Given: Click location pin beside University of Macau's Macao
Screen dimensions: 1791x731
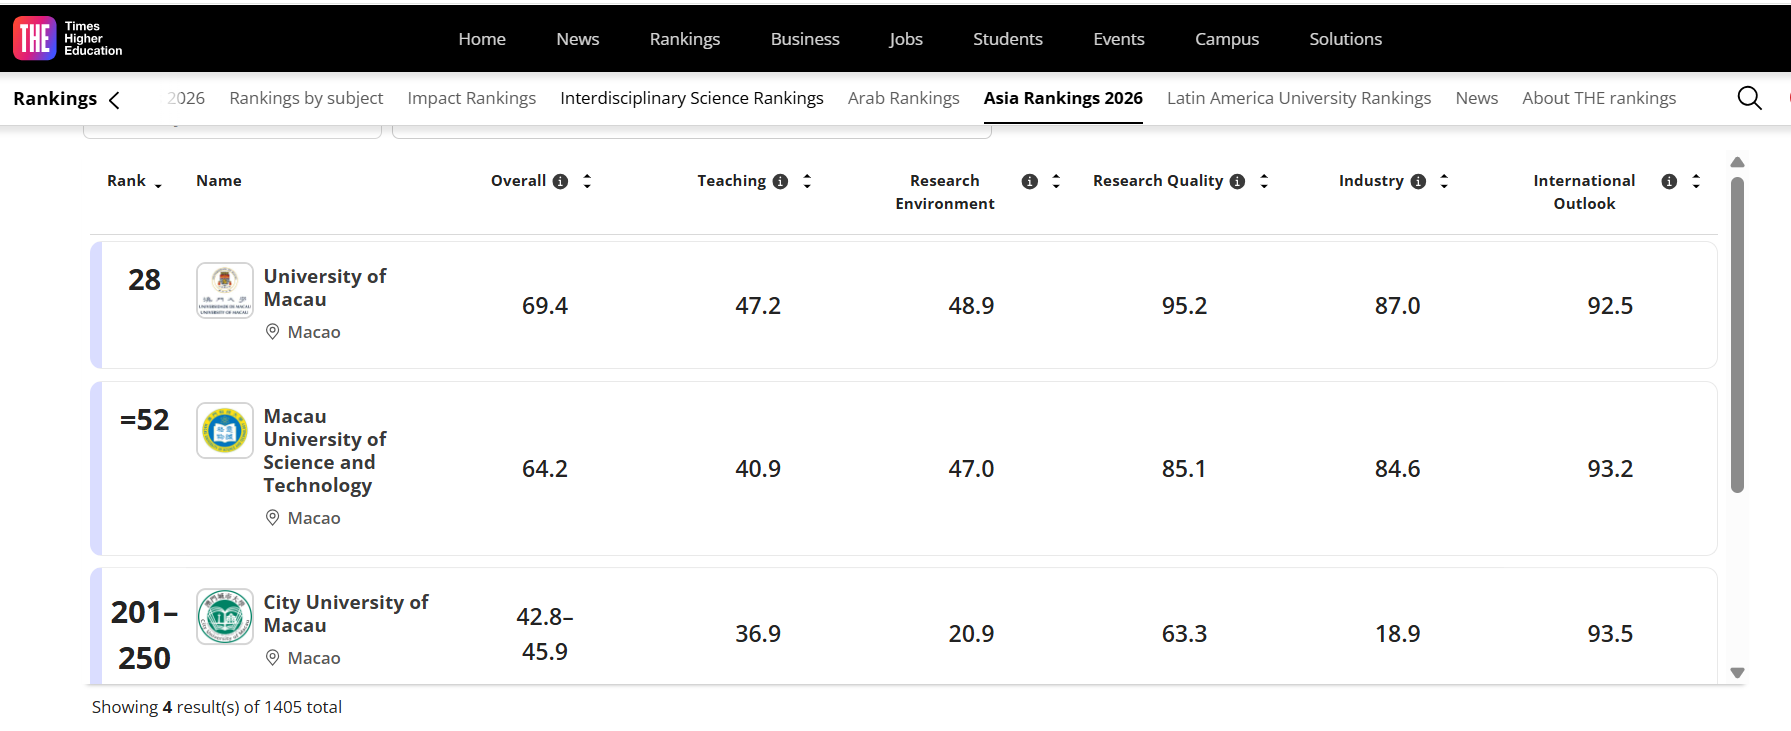Looking at the screenshot, I should 272,332.
